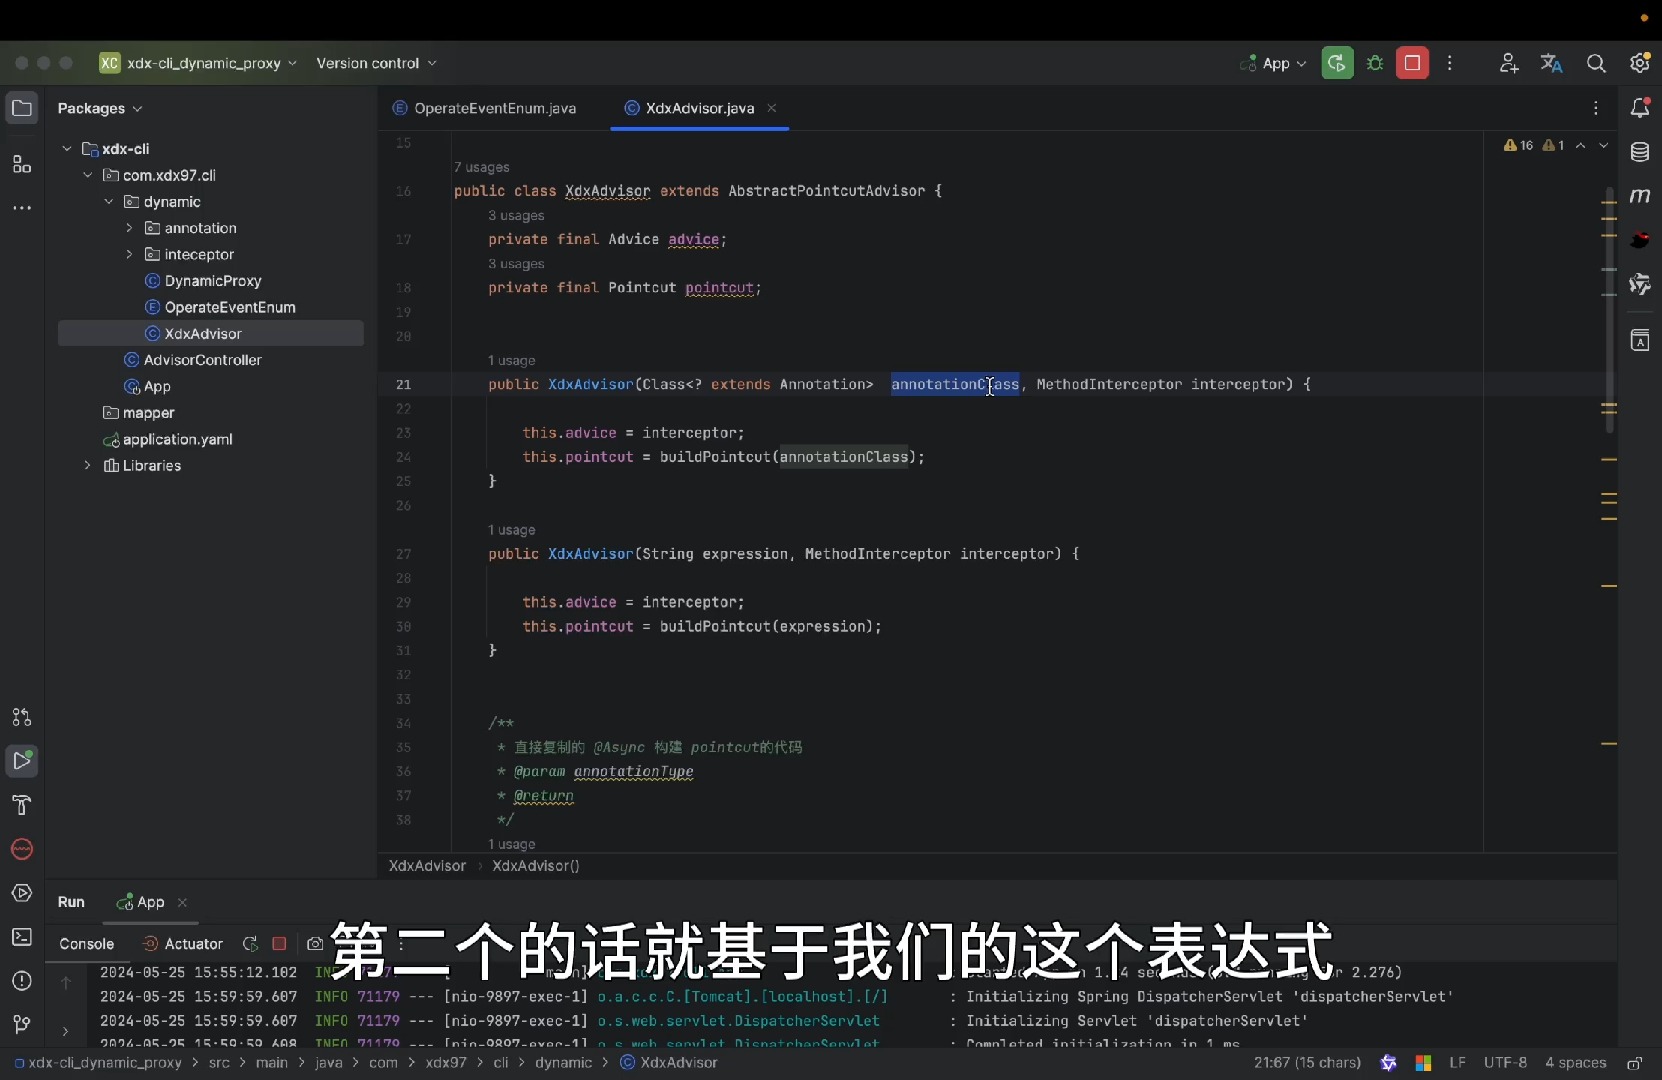Select the App tab in Run panel
This screenshot has width=1662, height=1080.
[x=141, y=902]
